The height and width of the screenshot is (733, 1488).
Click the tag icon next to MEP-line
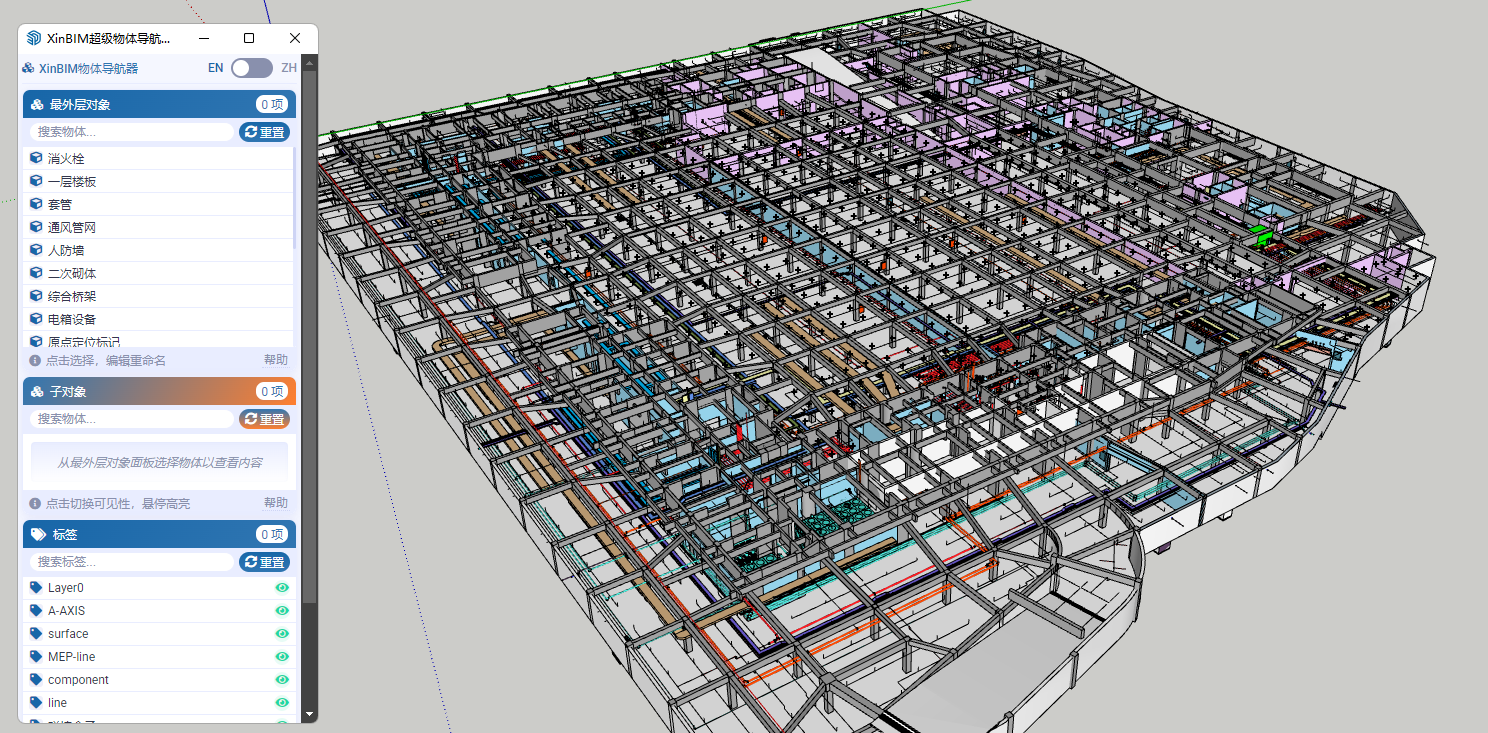point(36,657)
